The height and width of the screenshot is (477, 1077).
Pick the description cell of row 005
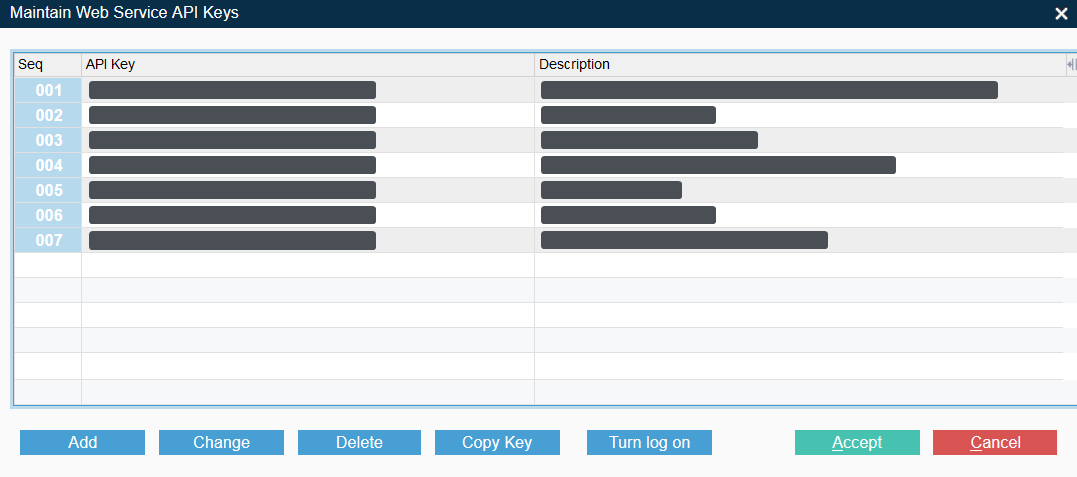tap(611, 190)
